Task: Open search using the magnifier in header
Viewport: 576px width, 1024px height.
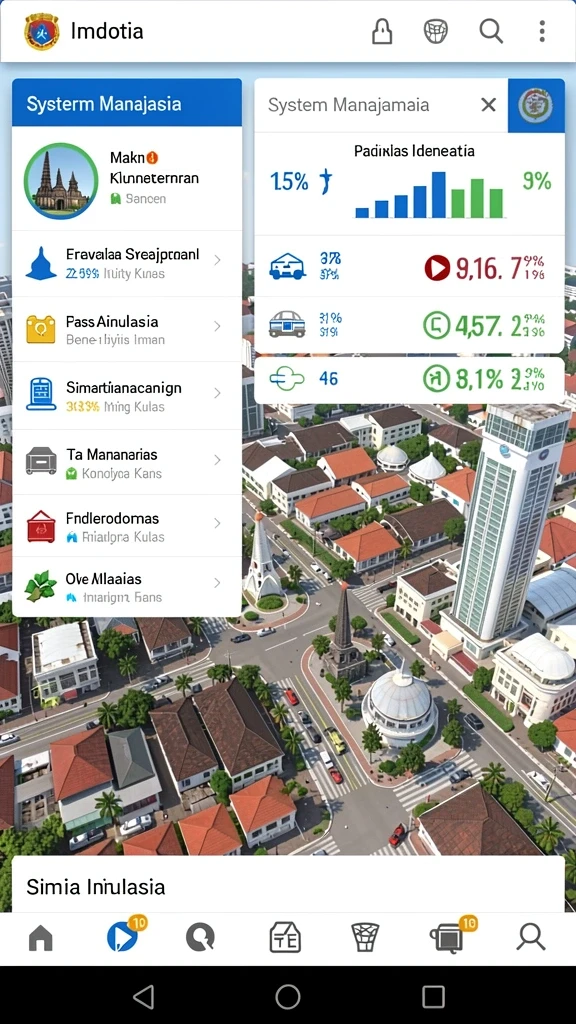Action: 490,31
